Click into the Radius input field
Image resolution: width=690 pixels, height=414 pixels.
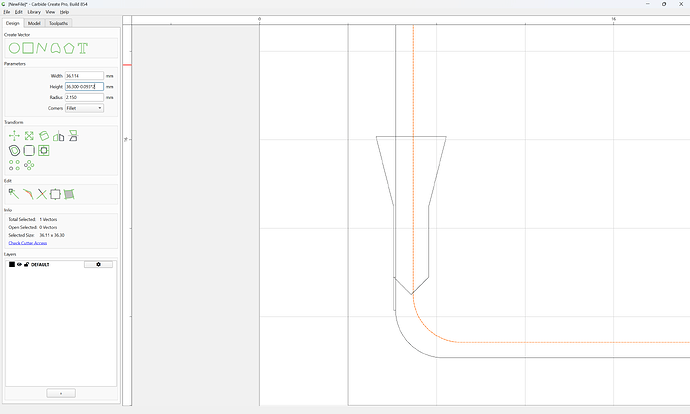pos(84,97)
